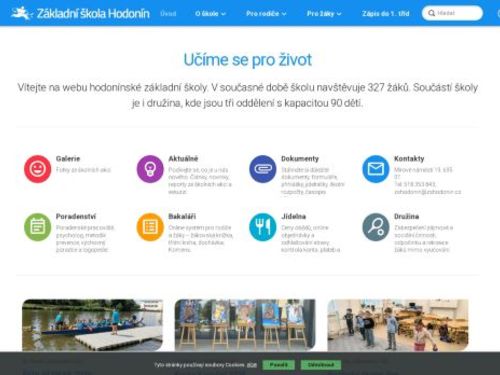Decline cookies with the right green button
The width and height of the screenshot is (500, 375).
[x=321, y=365]
